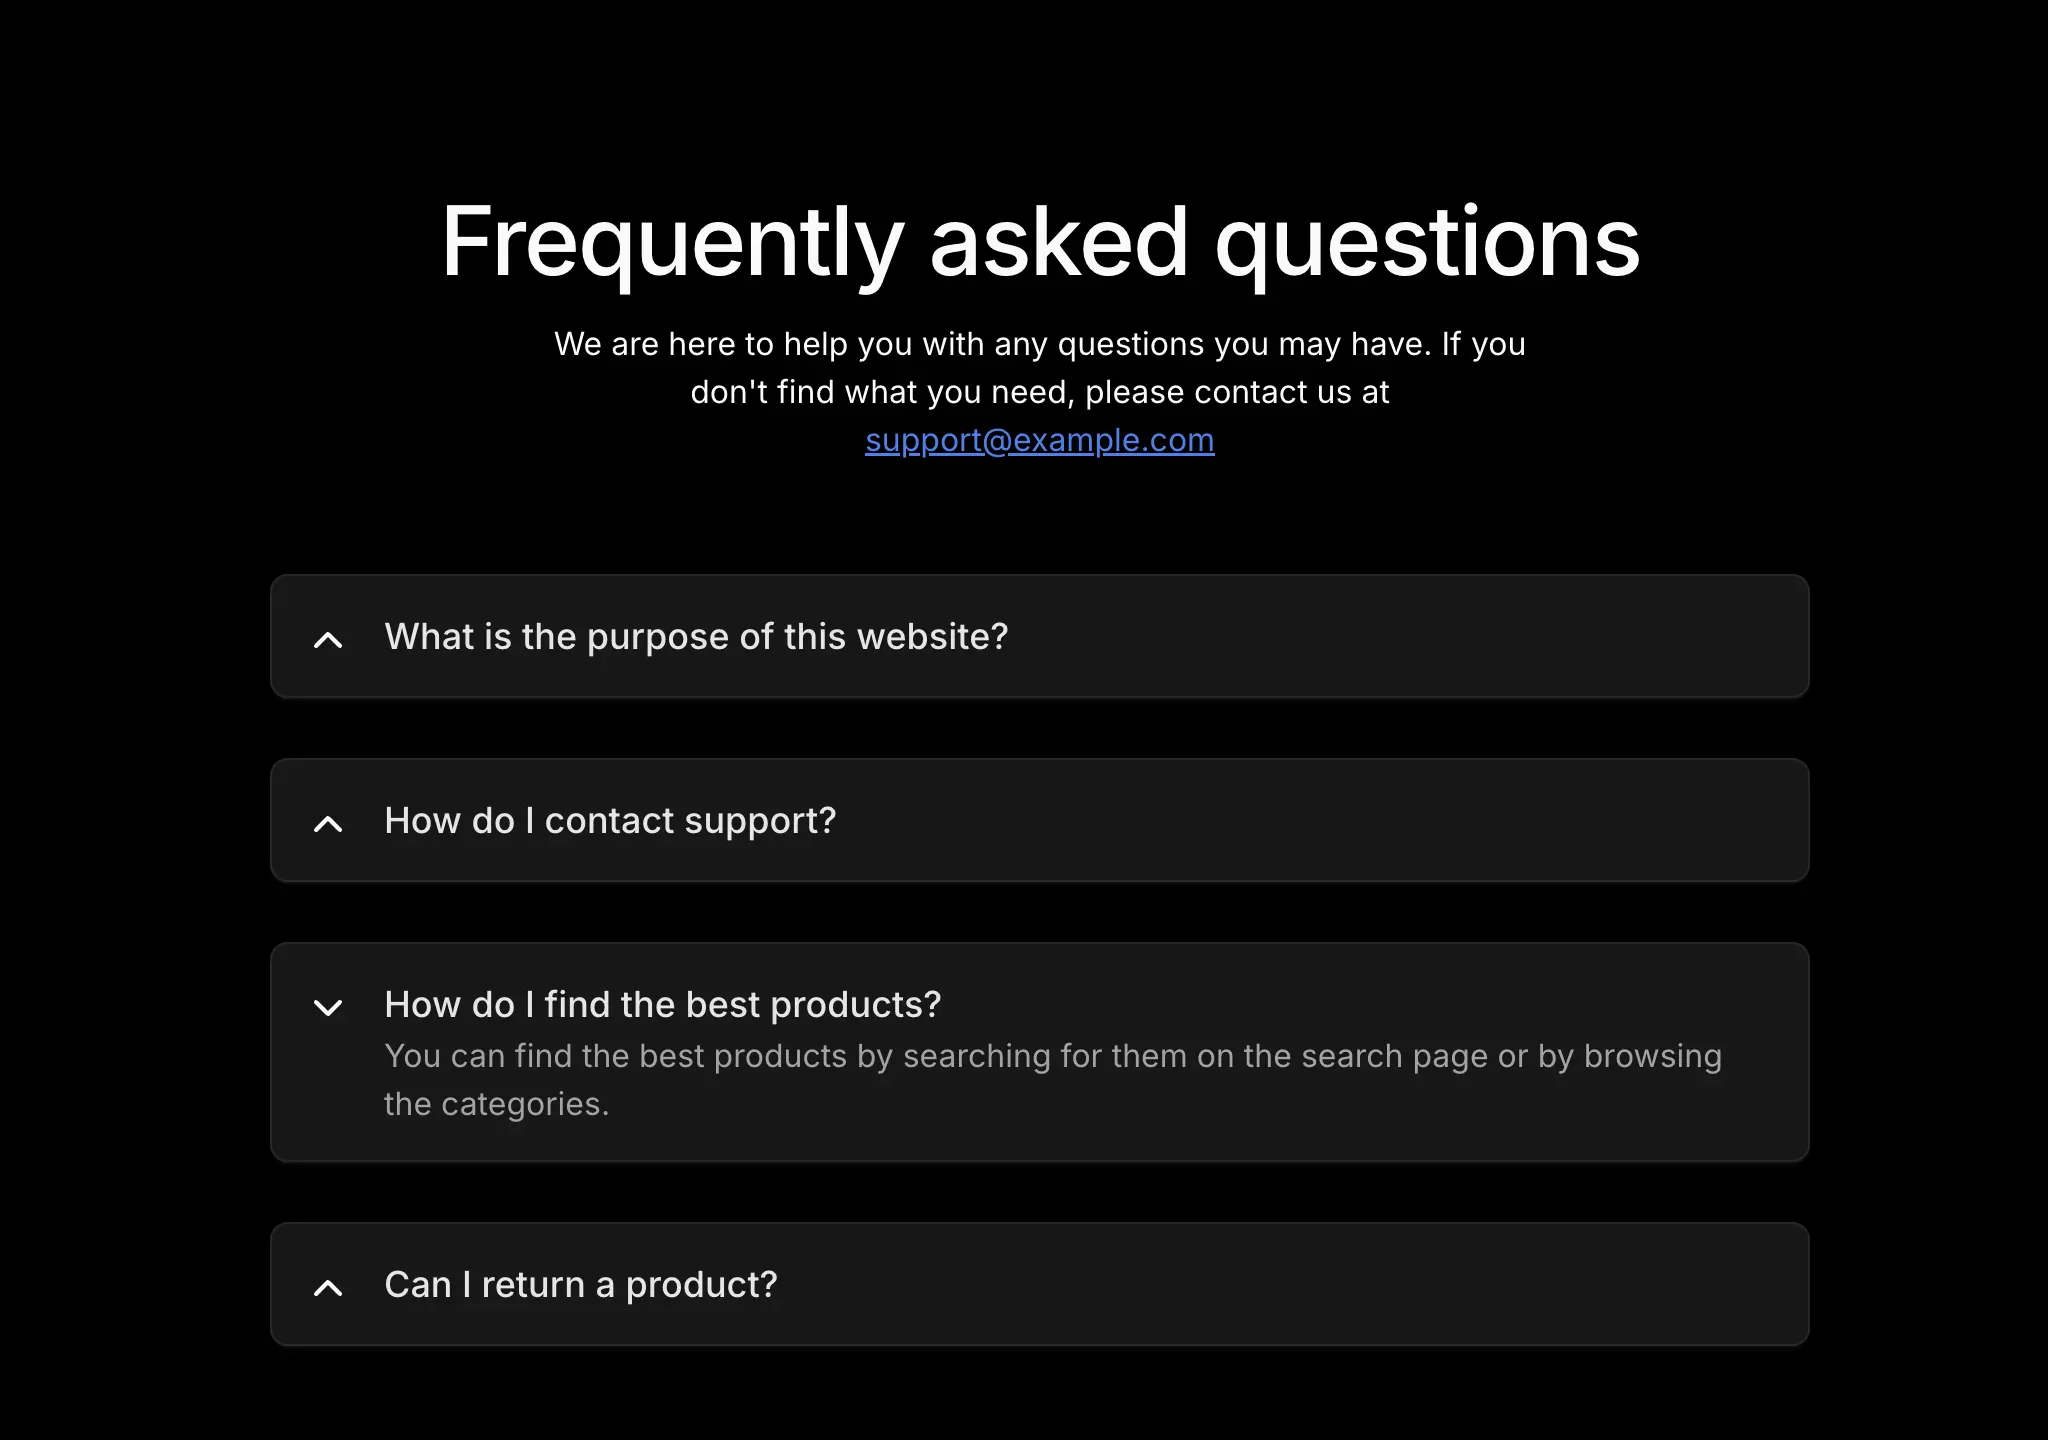Click the word "asked" in the heading
2048x1440 pixels.
pos(1059,242)
